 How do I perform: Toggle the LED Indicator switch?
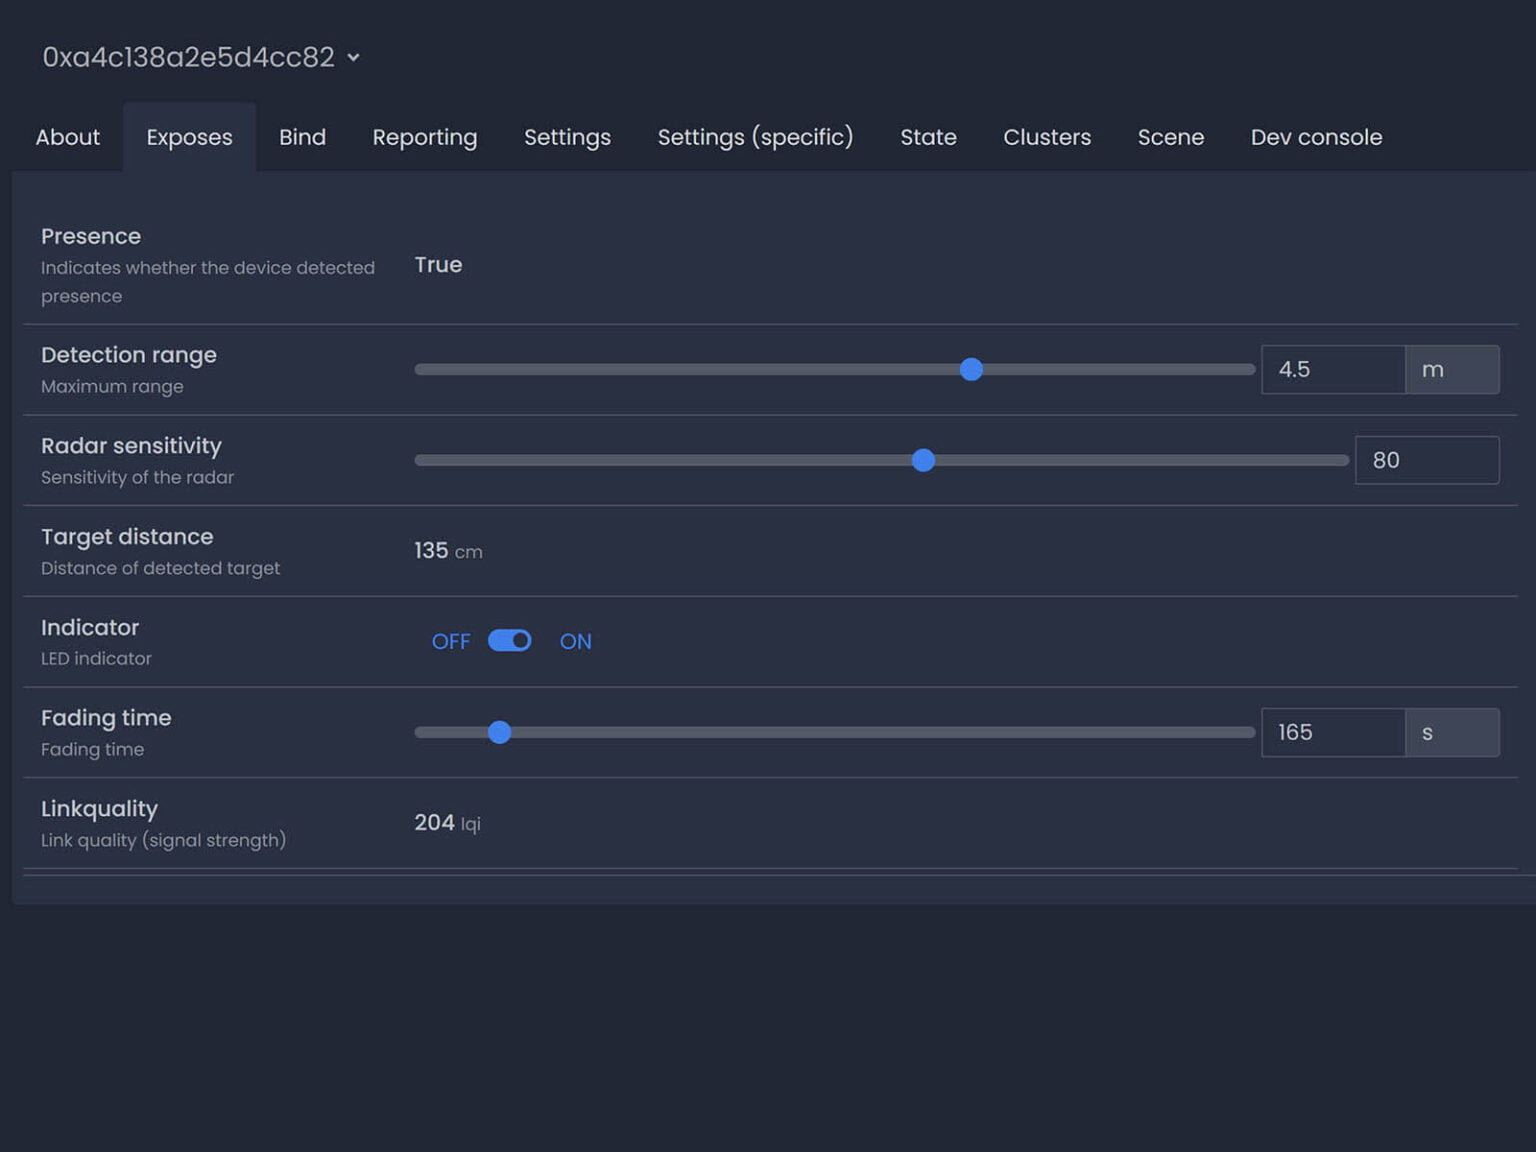click(510, 641)
